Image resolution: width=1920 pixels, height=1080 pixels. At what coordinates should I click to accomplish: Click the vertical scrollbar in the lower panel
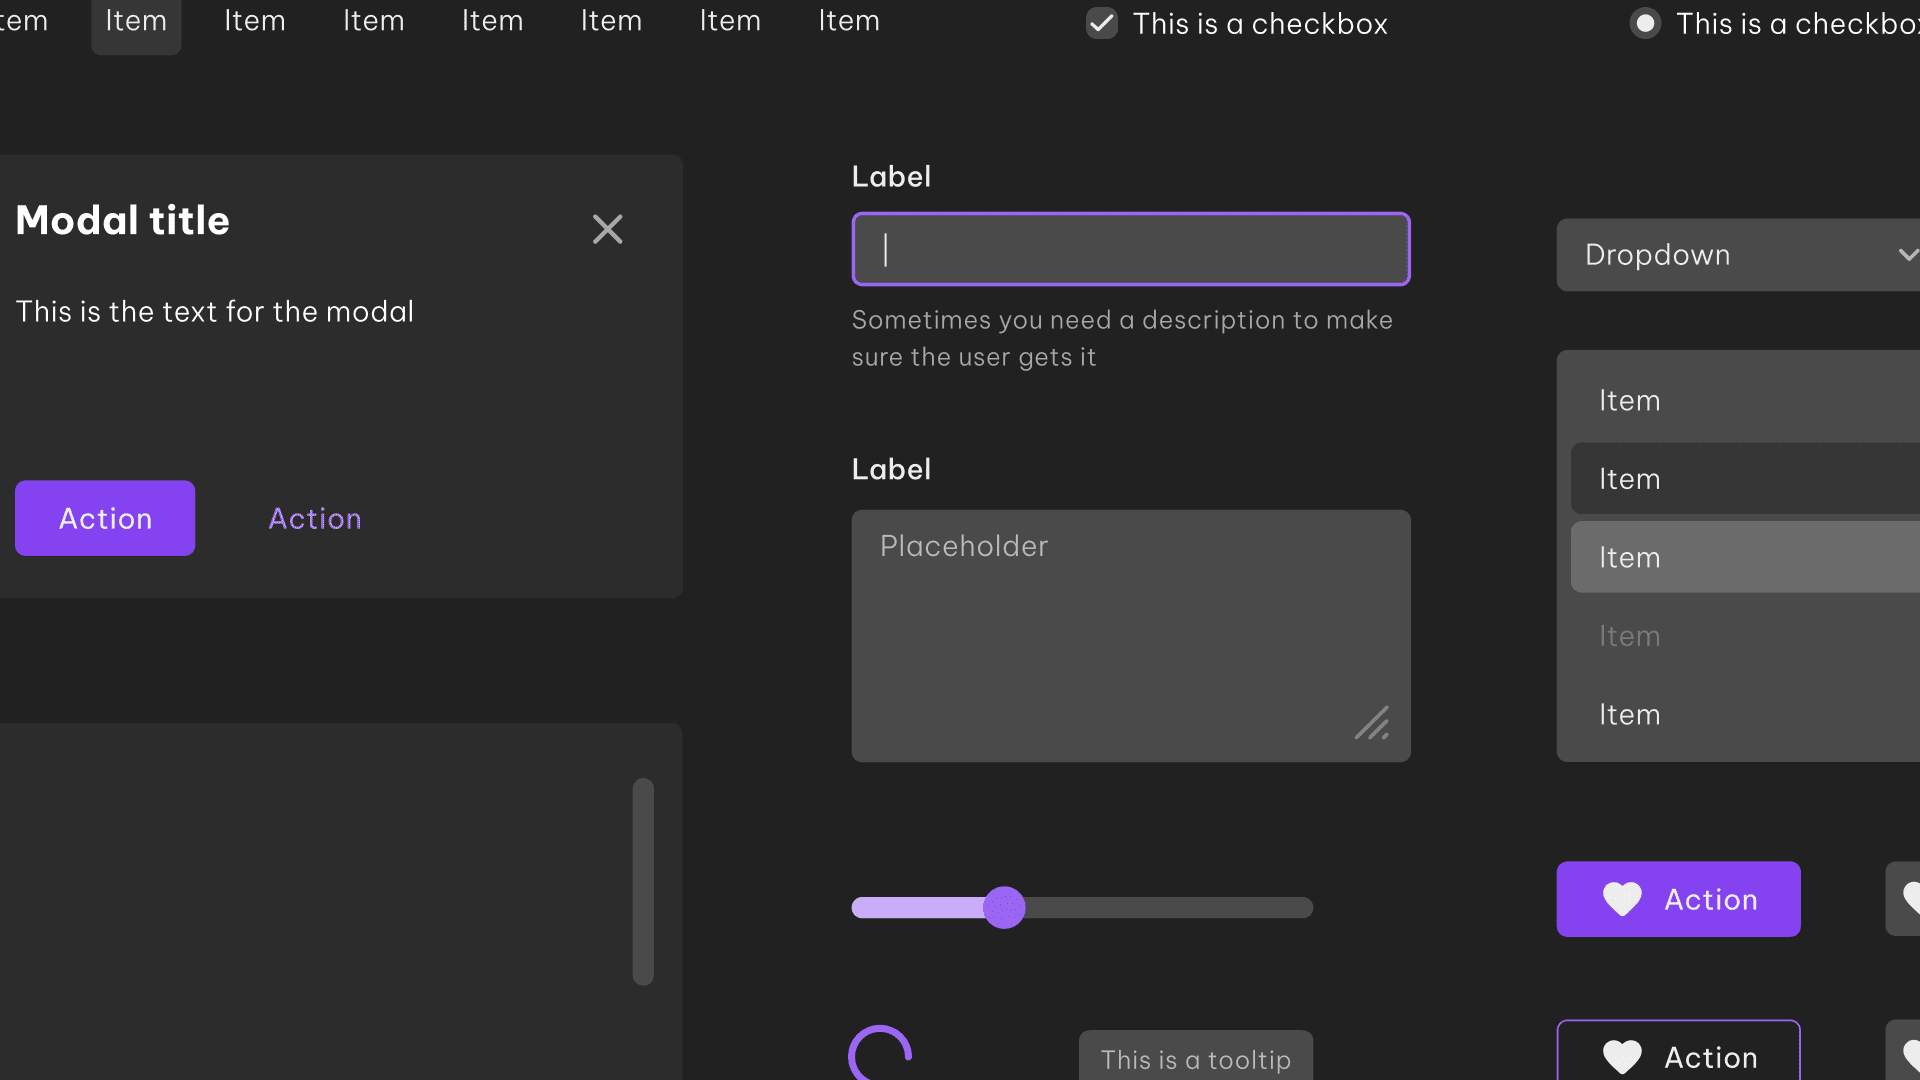pyautogui.click(x=643, y=881)
